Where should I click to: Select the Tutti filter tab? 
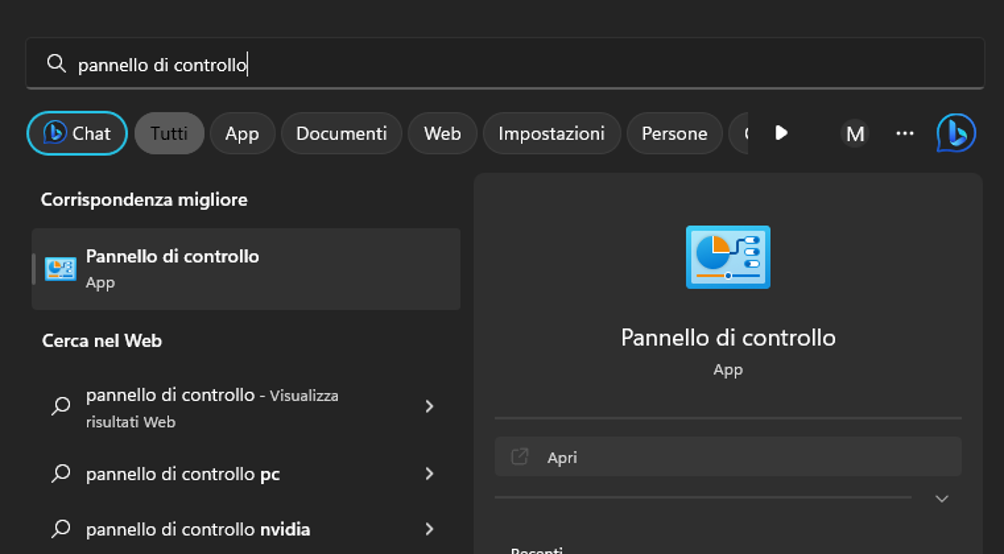(x=170, y=133)
